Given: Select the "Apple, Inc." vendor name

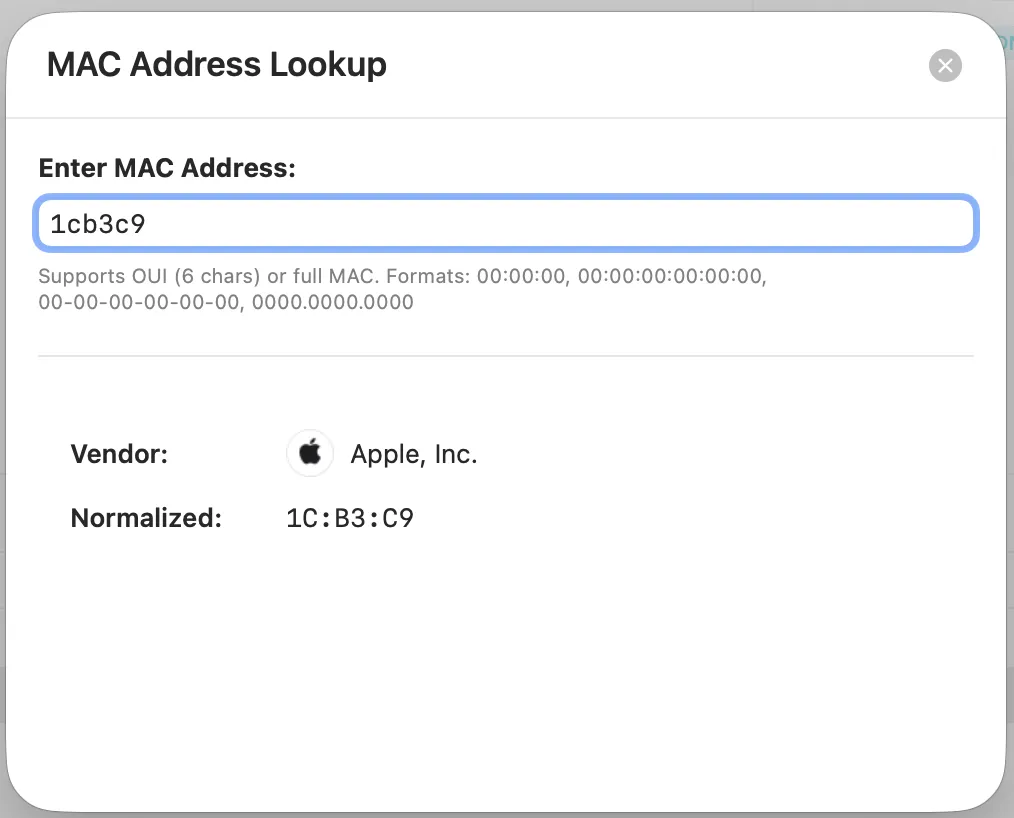Looking at the screenshot, I should 414,455.
